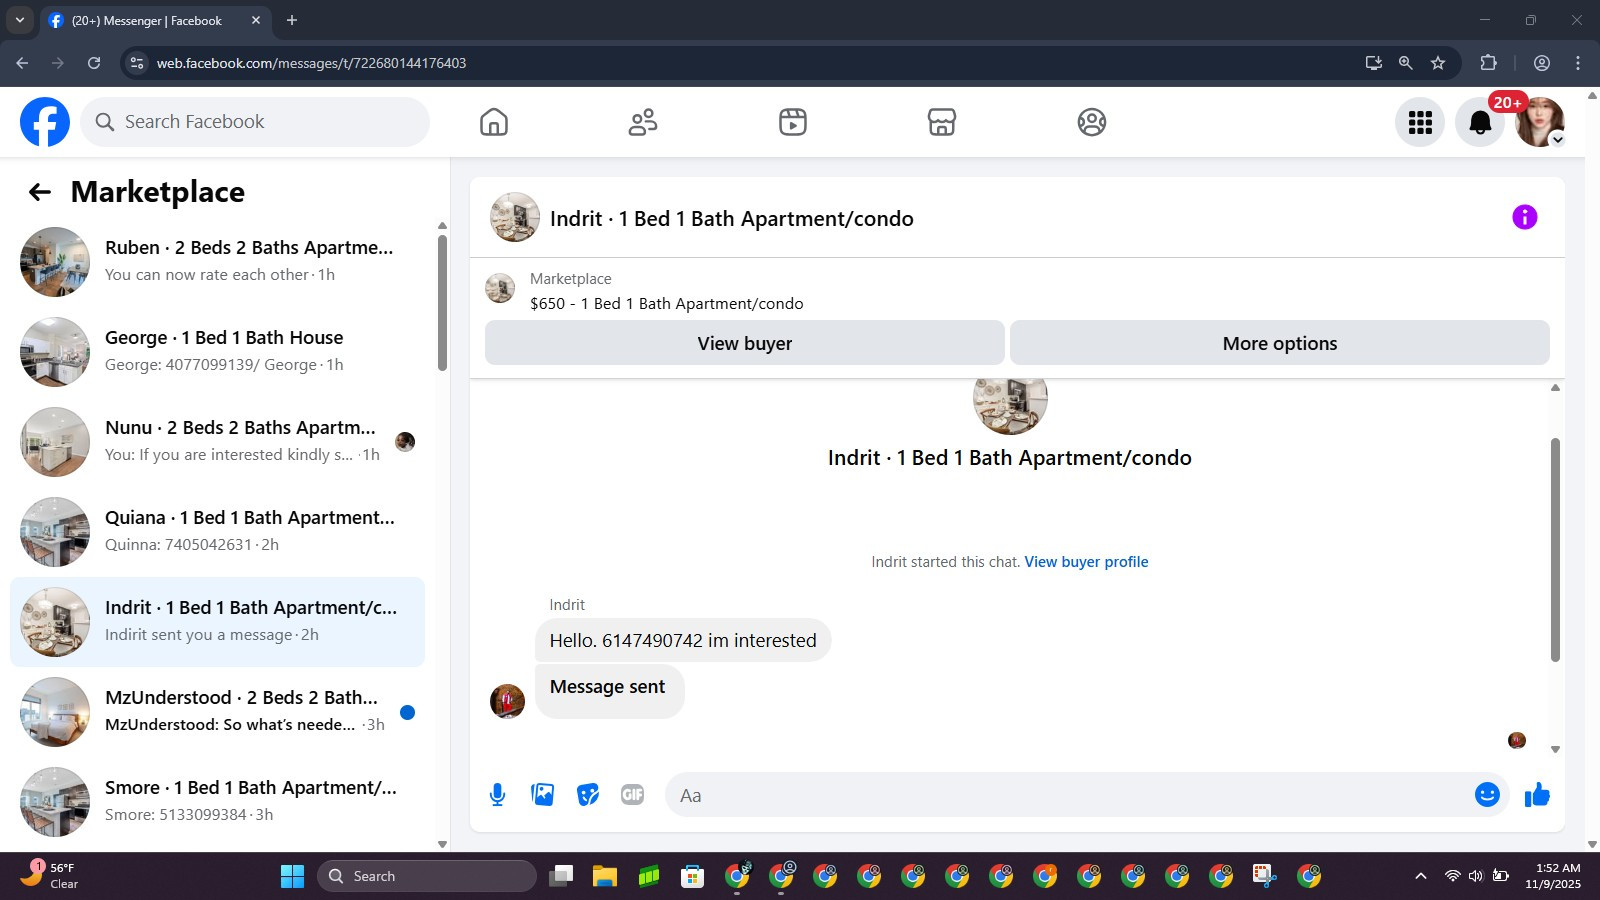This screenshot has width=1600, height=900.
Task: Open the Facebook menu grid icon
Action: [1420, 122]
